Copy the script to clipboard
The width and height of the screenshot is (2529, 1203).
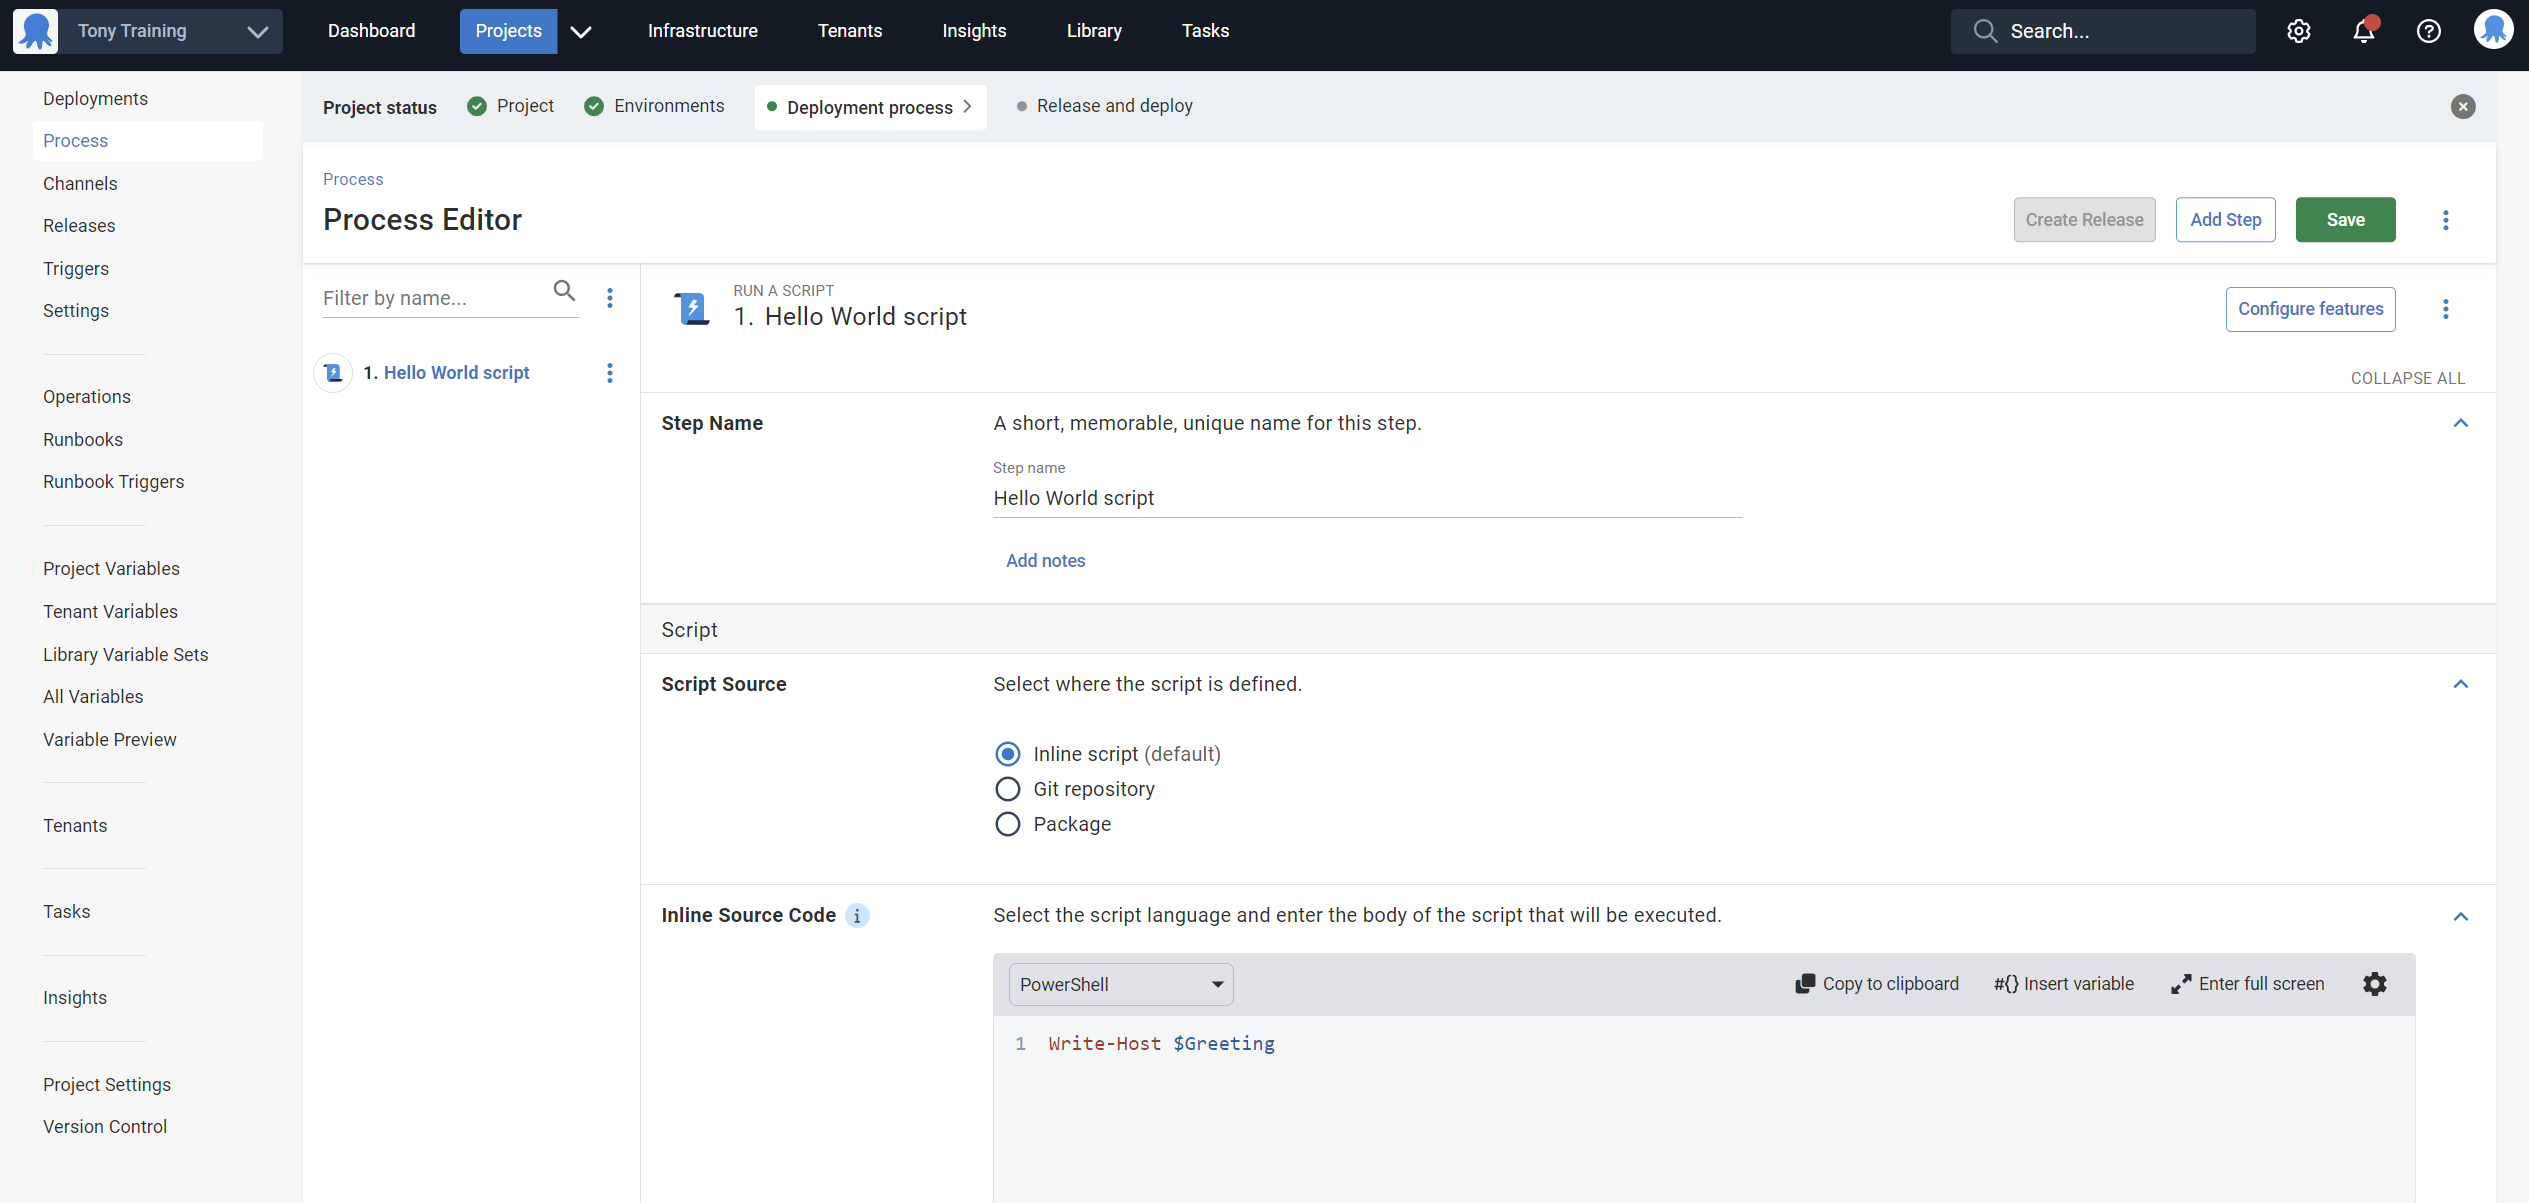point(1877,984)
